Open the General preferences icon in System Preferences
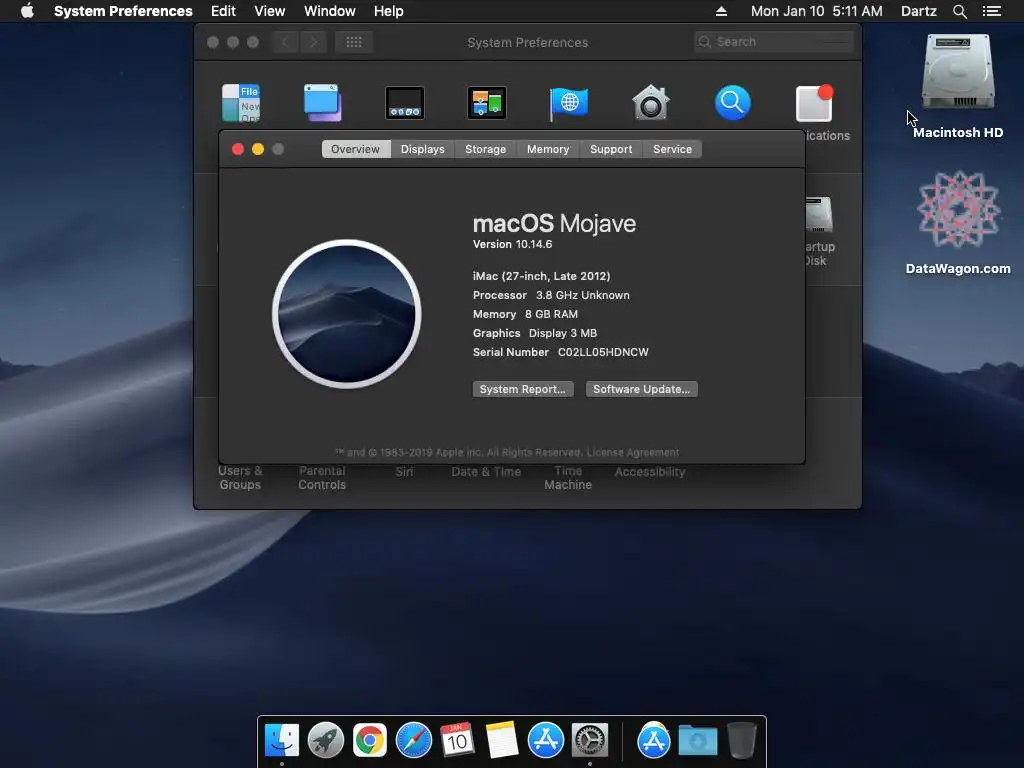Viewport: 1024px width, 768px height. [x=241, y=103]
